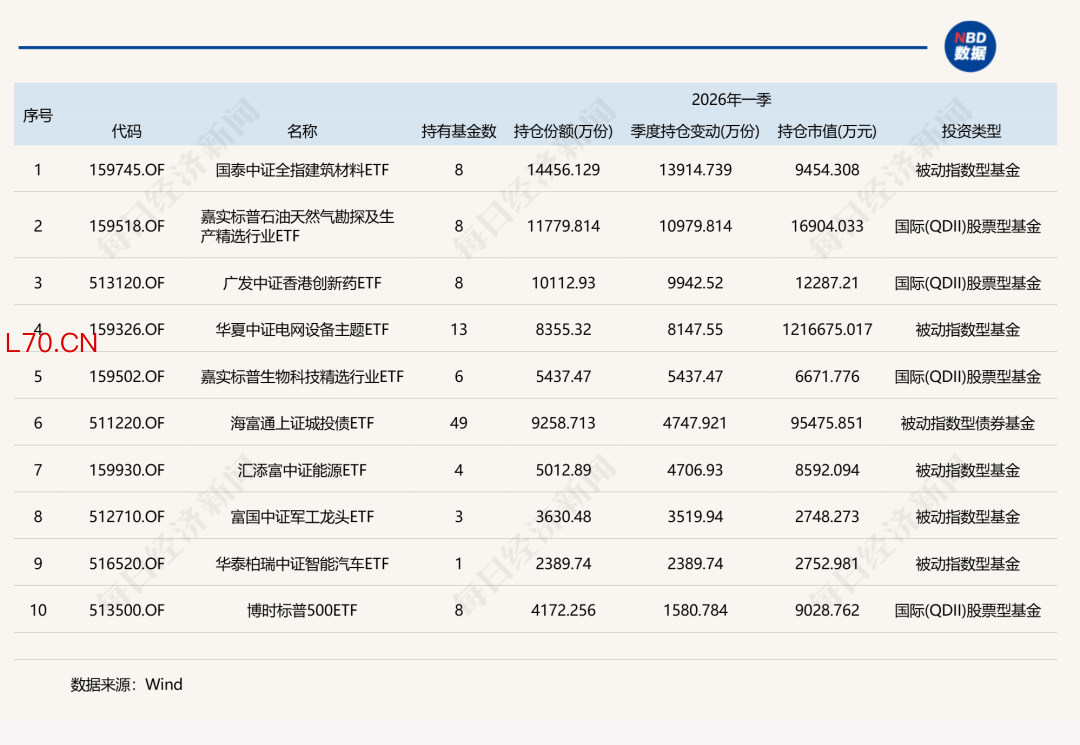Click the 持仓市值(万元) column header

[826, 131]
